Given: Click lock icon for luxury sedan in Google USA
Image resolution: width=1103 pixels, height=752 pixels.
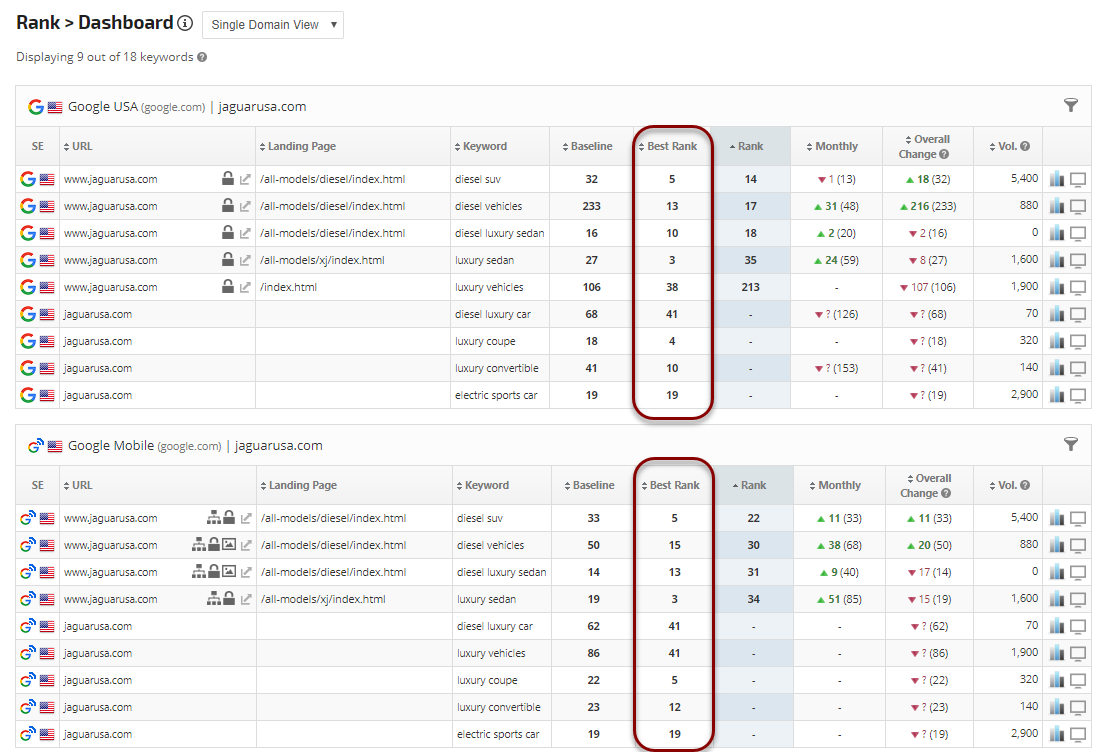Looking at the screenshot, I should (228, 260).
